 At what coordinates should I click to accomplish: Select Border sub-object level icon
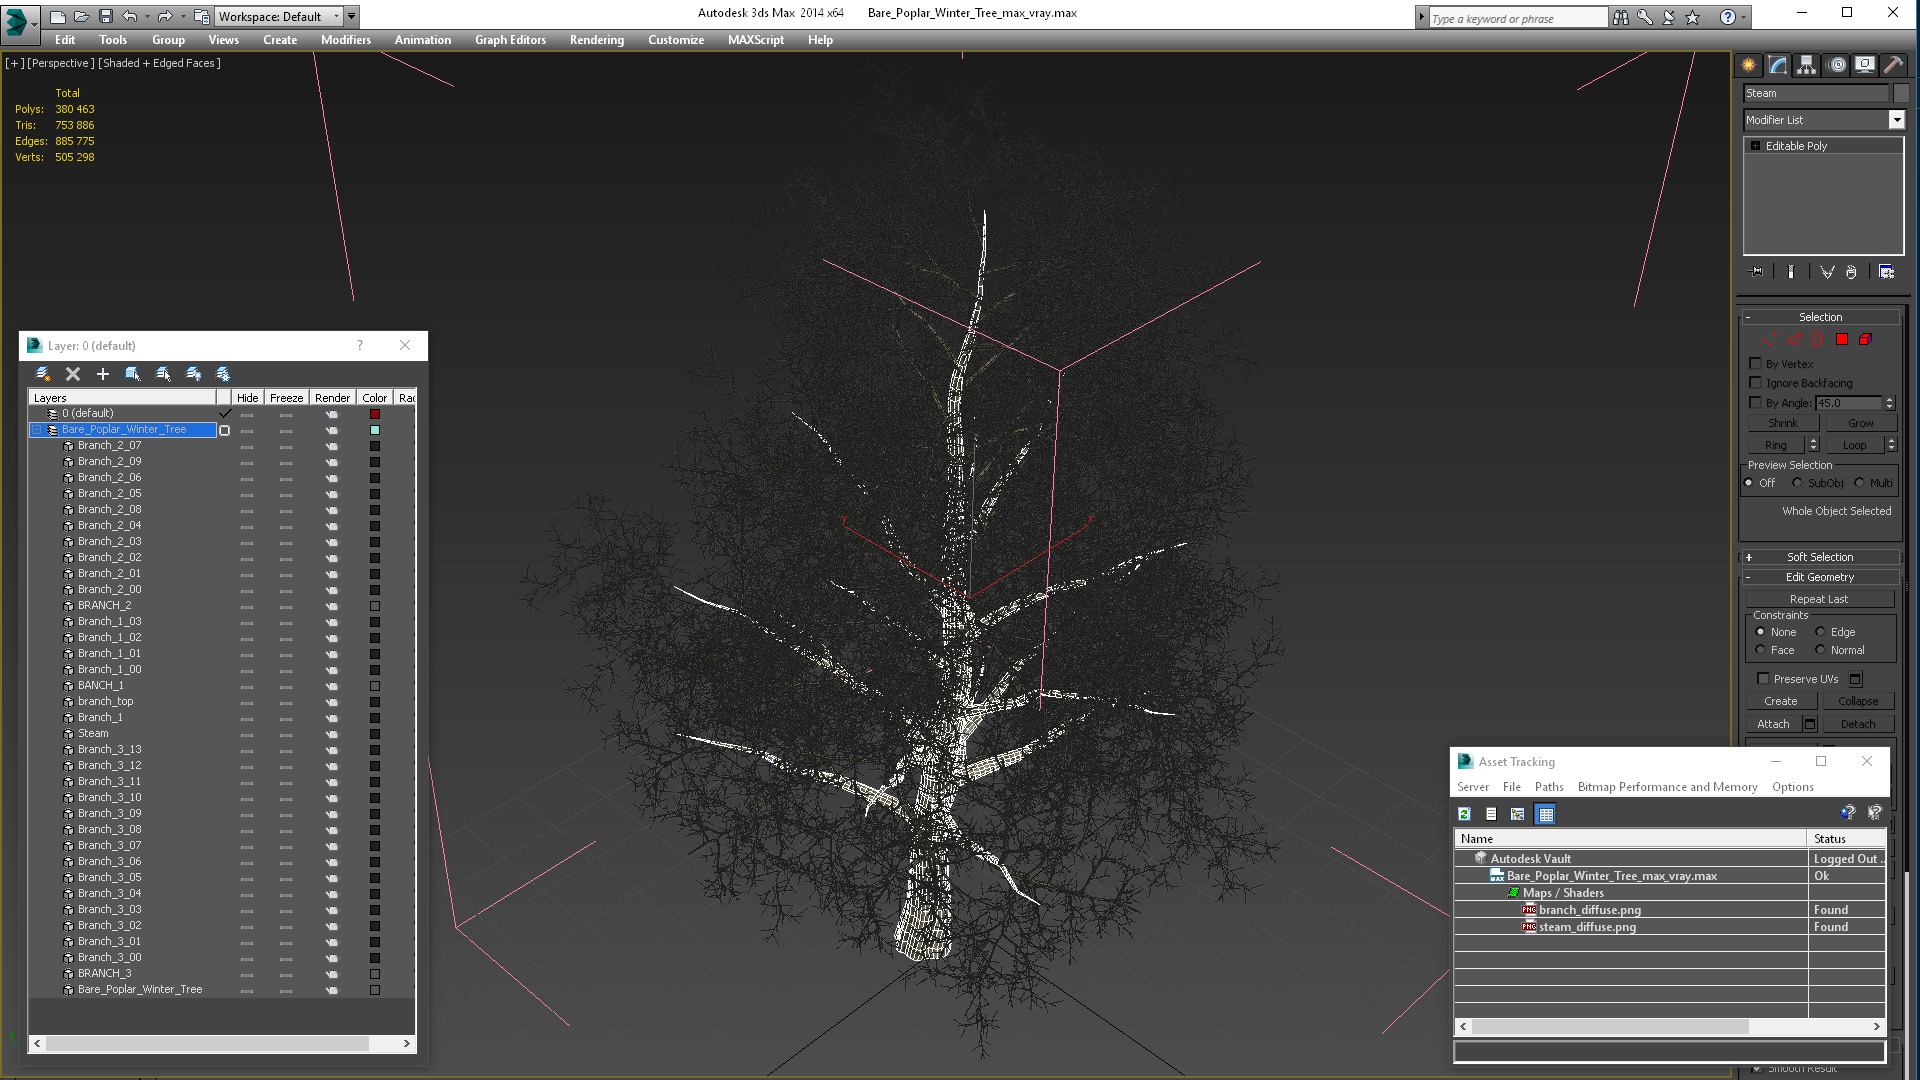coord(1817,340)
